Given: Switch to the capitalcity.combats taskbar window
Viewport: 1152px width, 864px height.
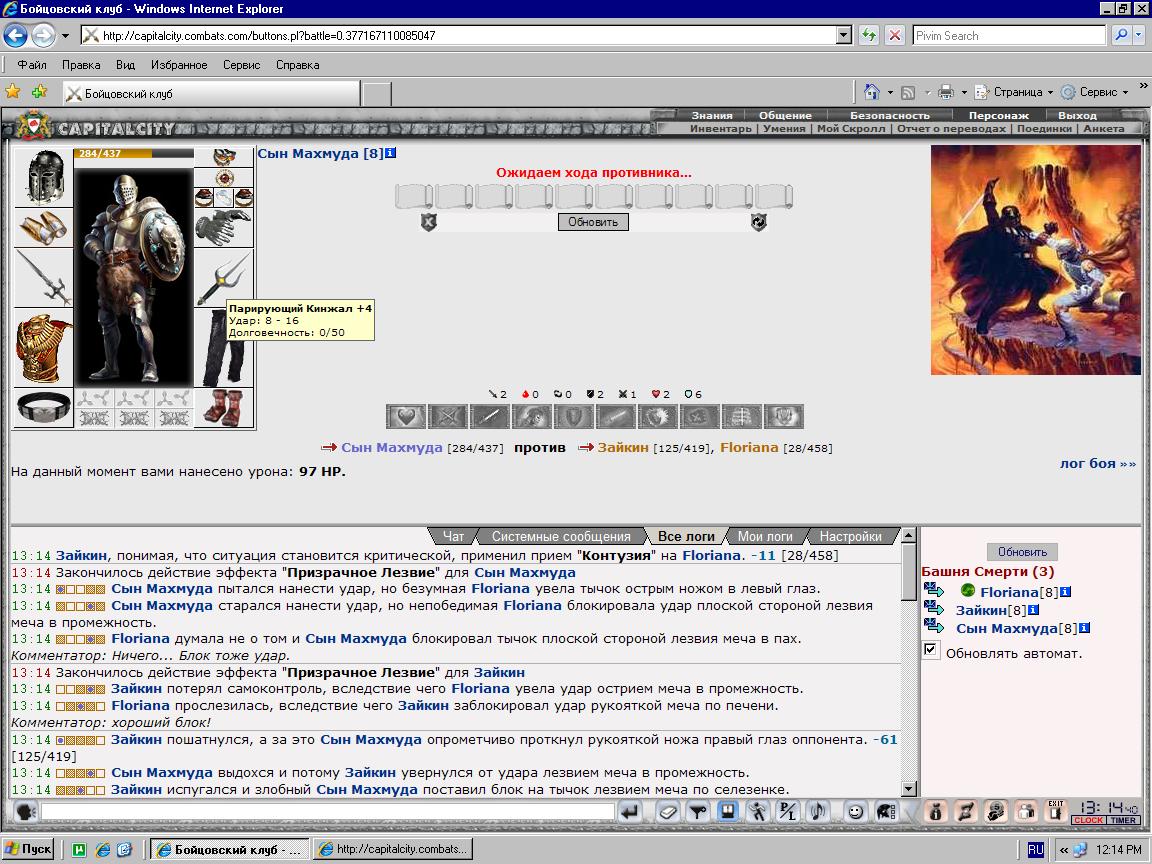Looking at the screenshot, I should coord(393,849).
